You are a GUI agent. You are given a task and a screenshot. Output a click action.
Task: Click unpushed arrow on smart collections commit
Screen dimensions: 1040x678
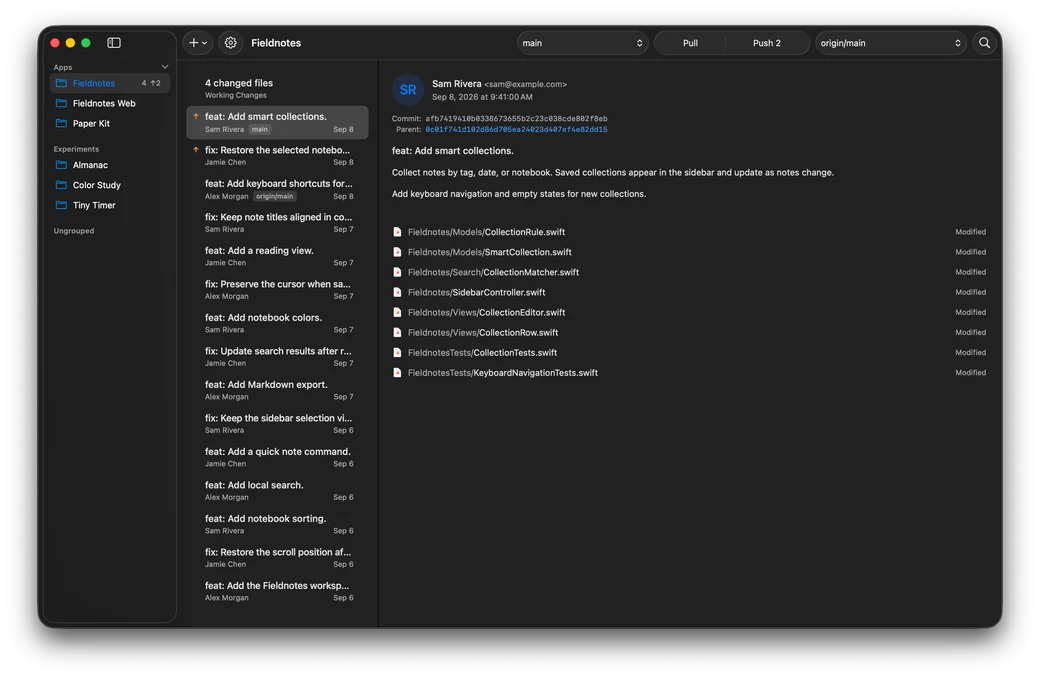tap(196, 116)
